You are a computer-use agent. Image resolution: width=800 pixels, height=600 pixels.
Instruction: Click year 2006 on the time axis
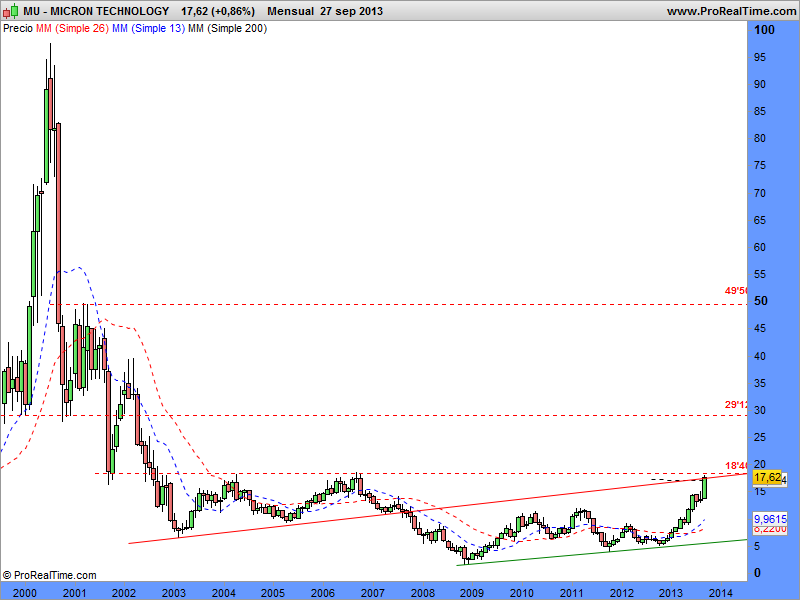[322, 593]
